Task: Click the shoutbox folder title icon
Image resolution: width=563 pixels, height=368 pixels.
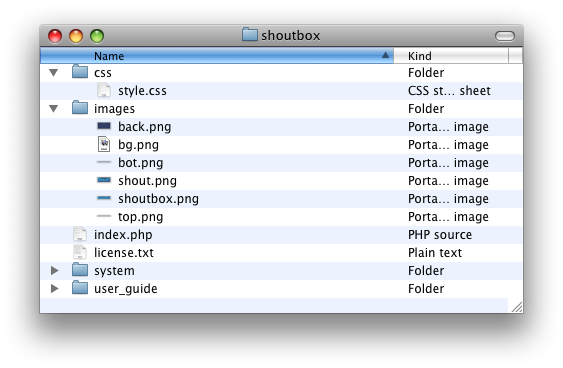Action: [250, 34]
